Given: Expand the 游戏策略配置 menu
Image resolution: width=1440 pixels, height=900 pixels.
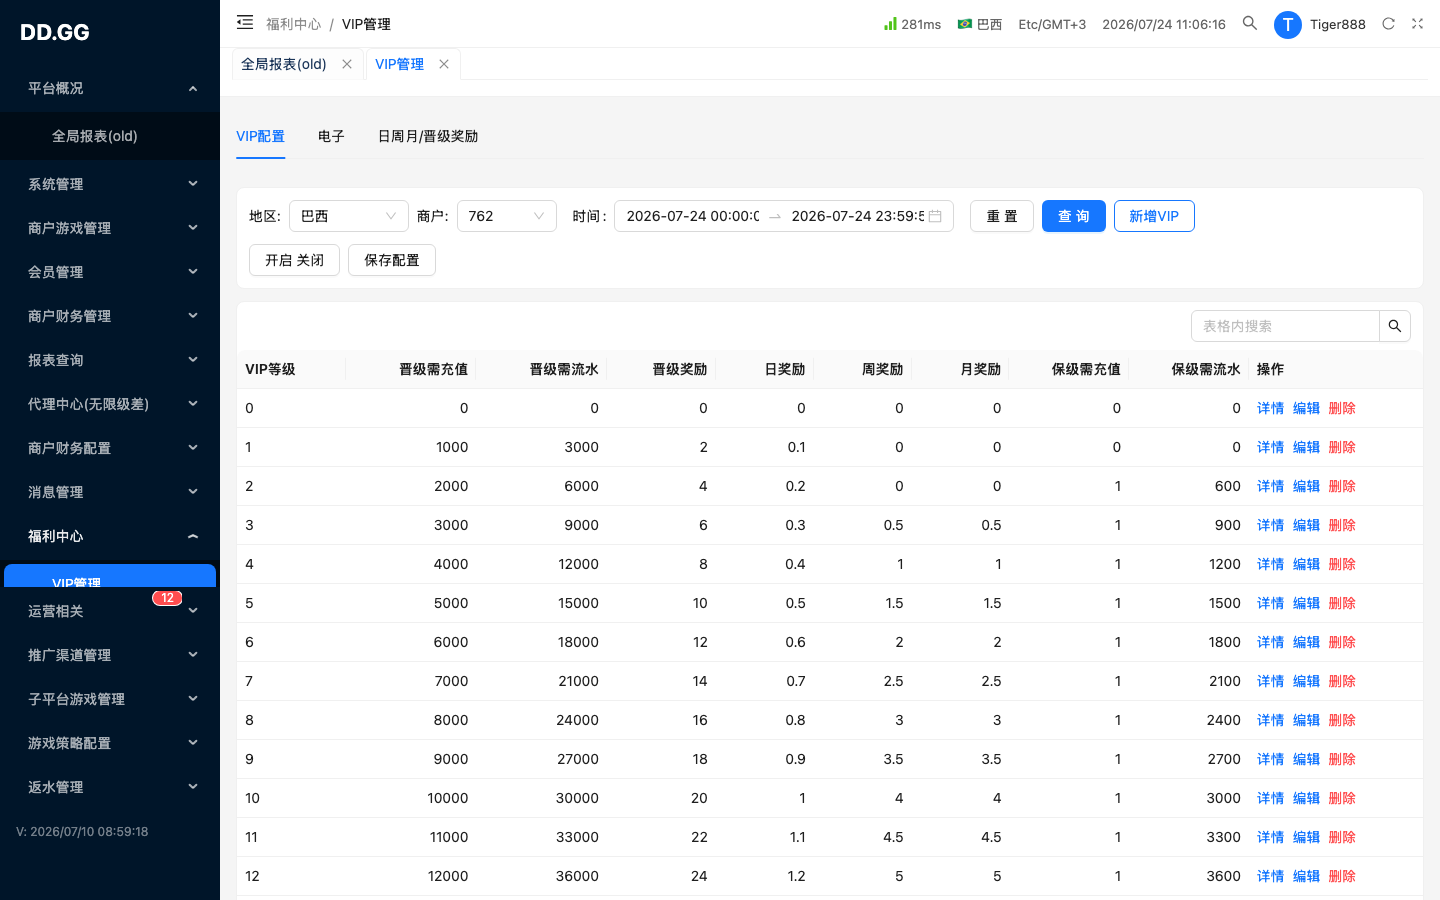Looking at the screenshot, I should click(110, 743).
